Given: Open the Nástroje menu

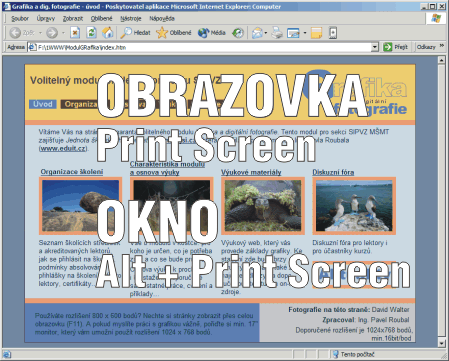Looking at the screenshot, I should tap(131, 18).
